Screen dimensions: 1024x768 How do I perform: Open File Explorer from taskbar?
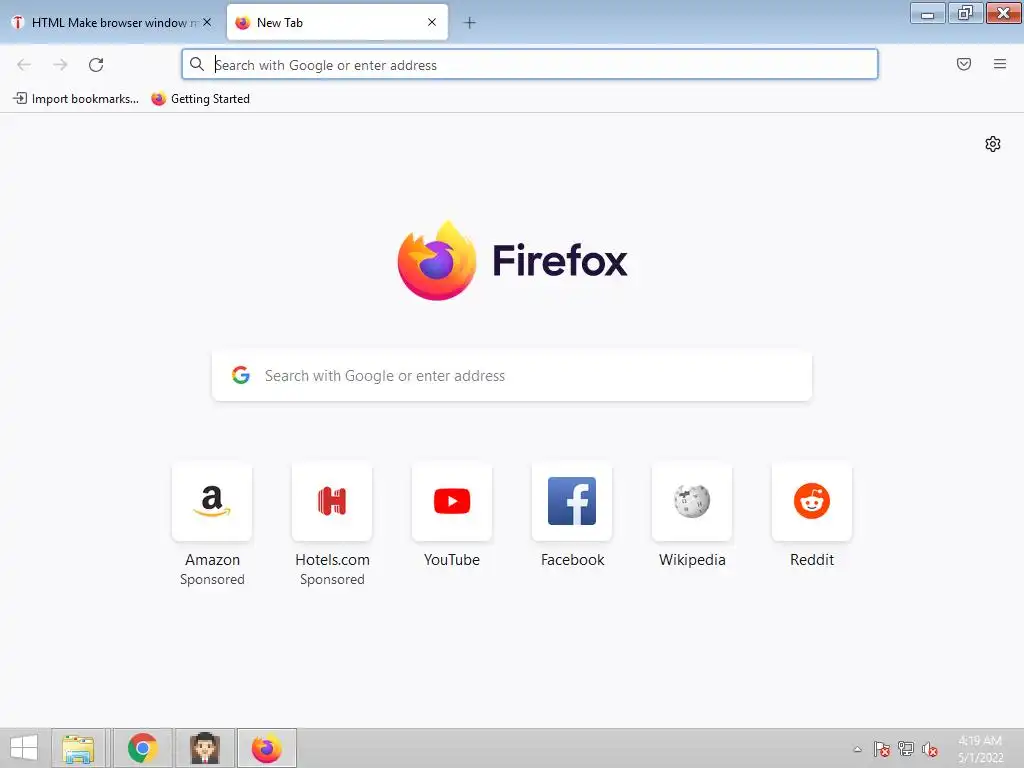78,748
